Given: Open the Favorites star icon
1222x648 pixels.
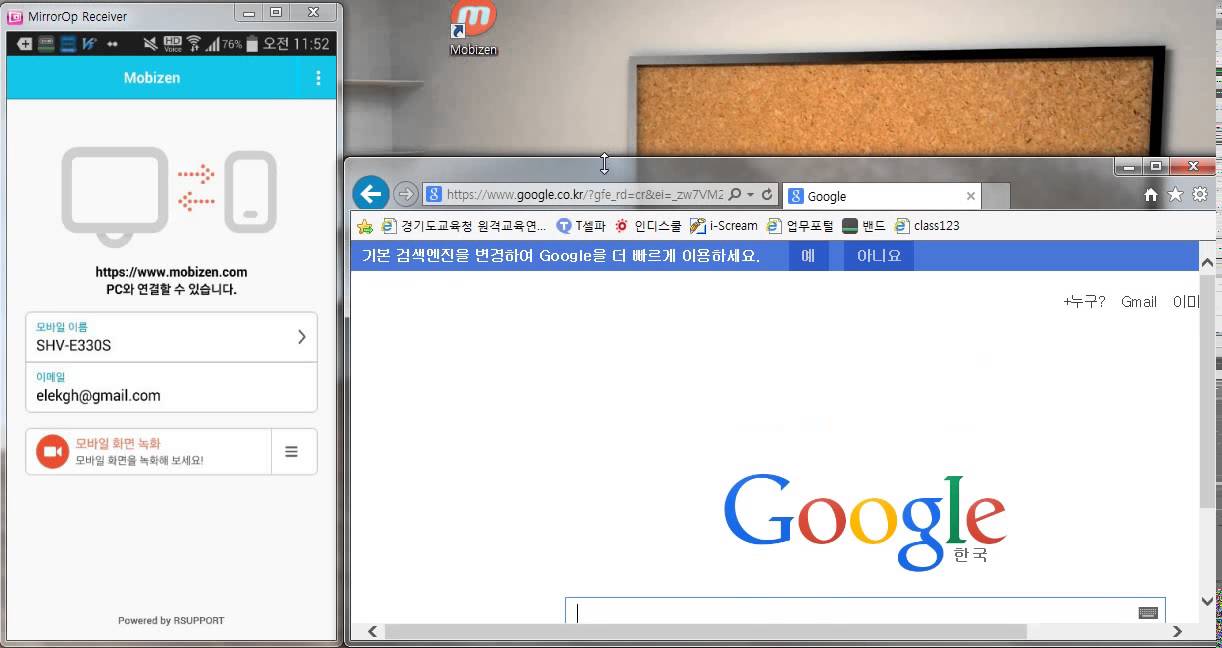Looking at the screenshot, I should tap(1175, 195).
